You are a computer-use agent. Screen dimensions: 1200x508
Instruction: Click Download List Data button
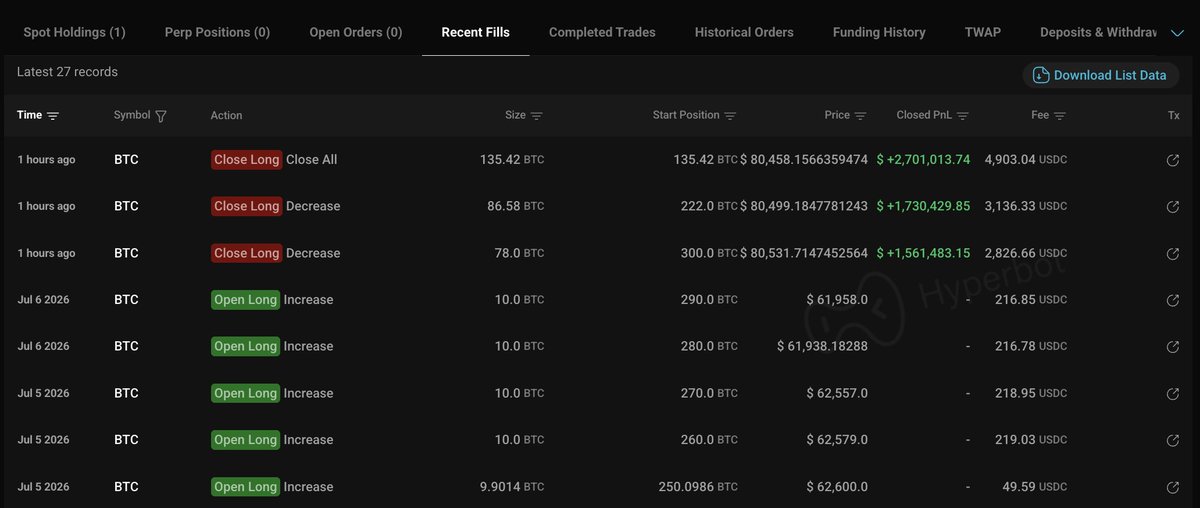(1099, 75)
